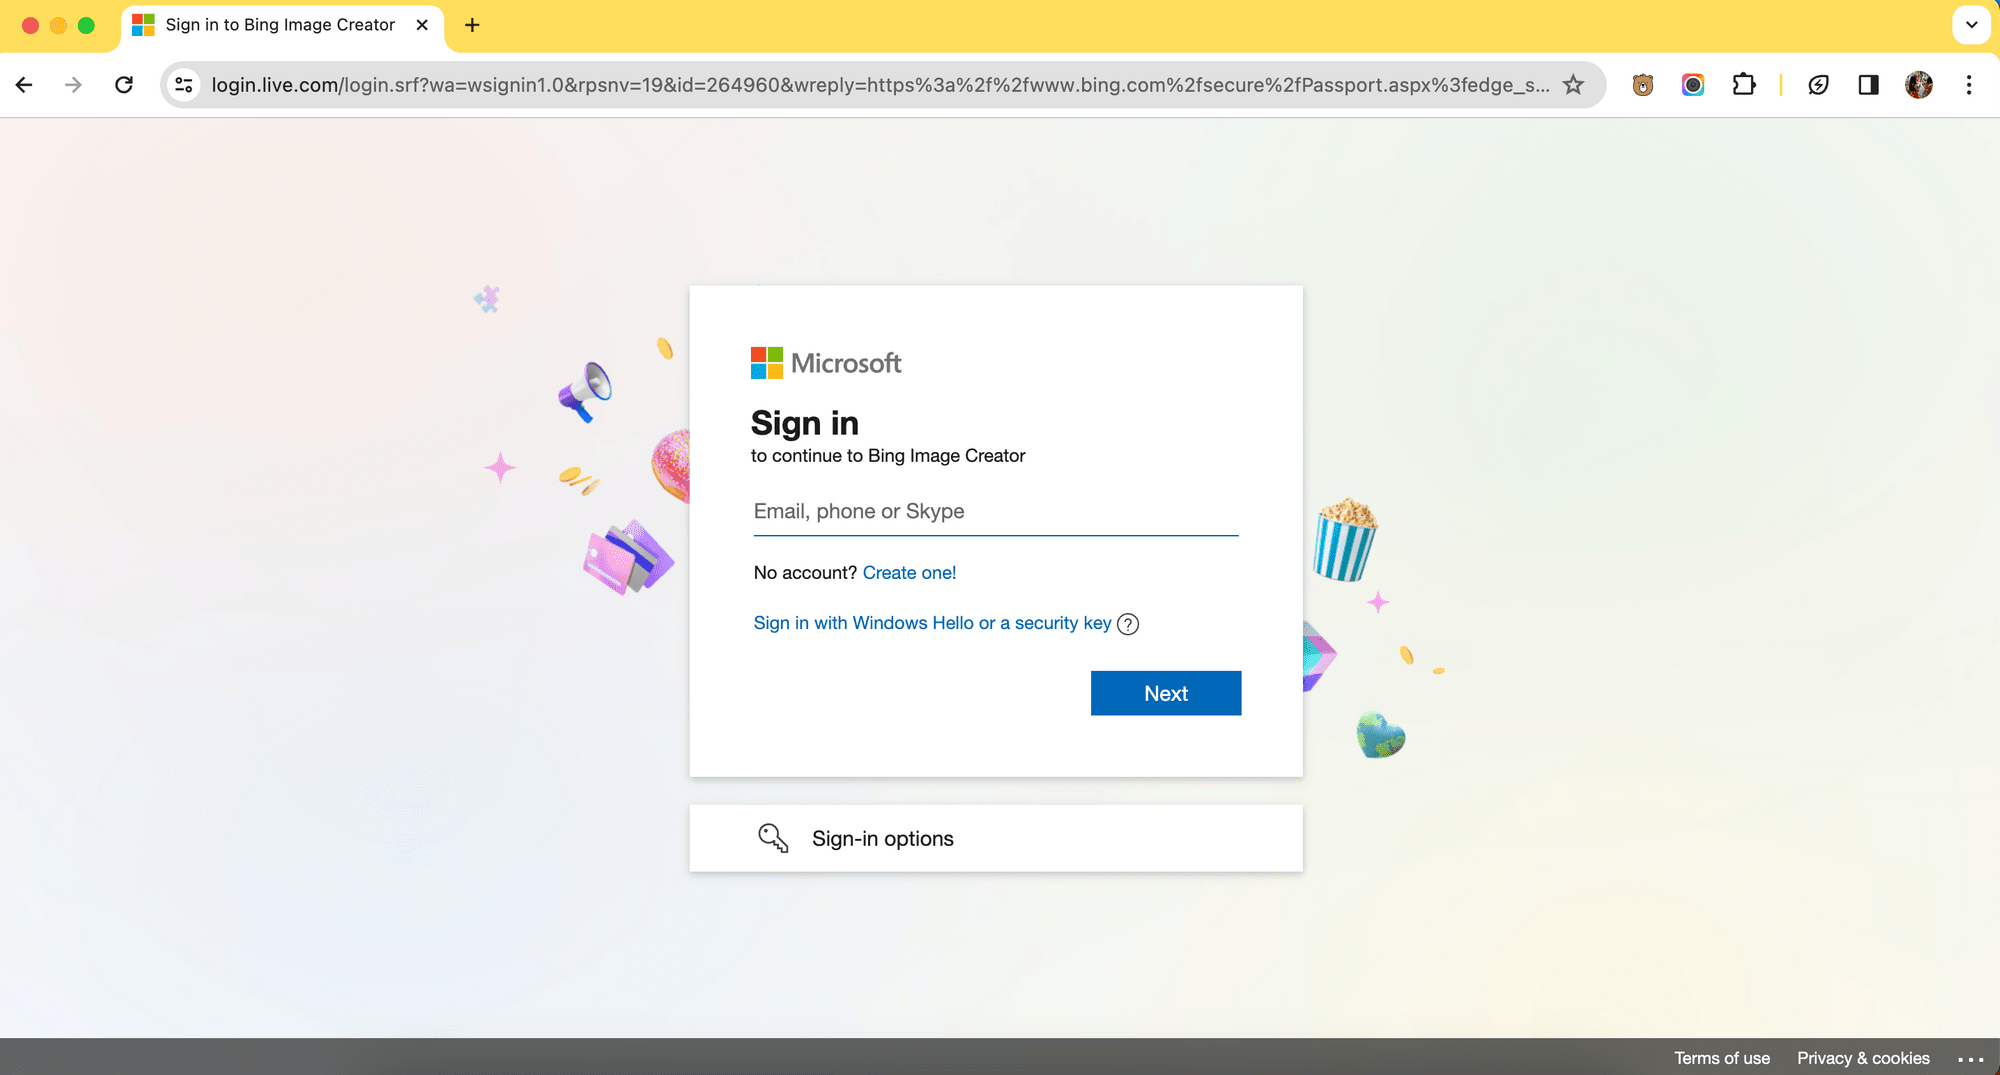This screenshot has width=2000, height=1075.
Task: Open the bear extension icon
Action: (x=1642, y=85)
